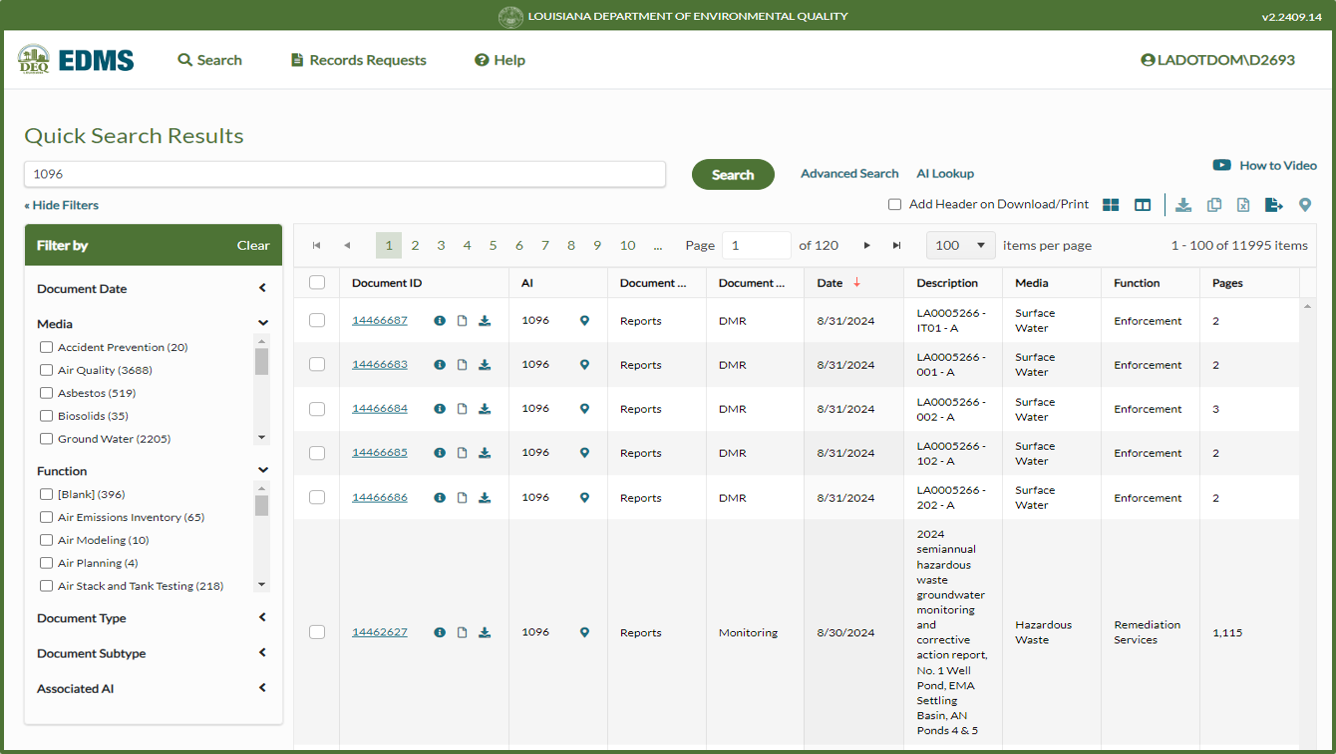The image size is (1336, 754).
Task: Switch to the column view layout icon
Action: click(1143, 205)
